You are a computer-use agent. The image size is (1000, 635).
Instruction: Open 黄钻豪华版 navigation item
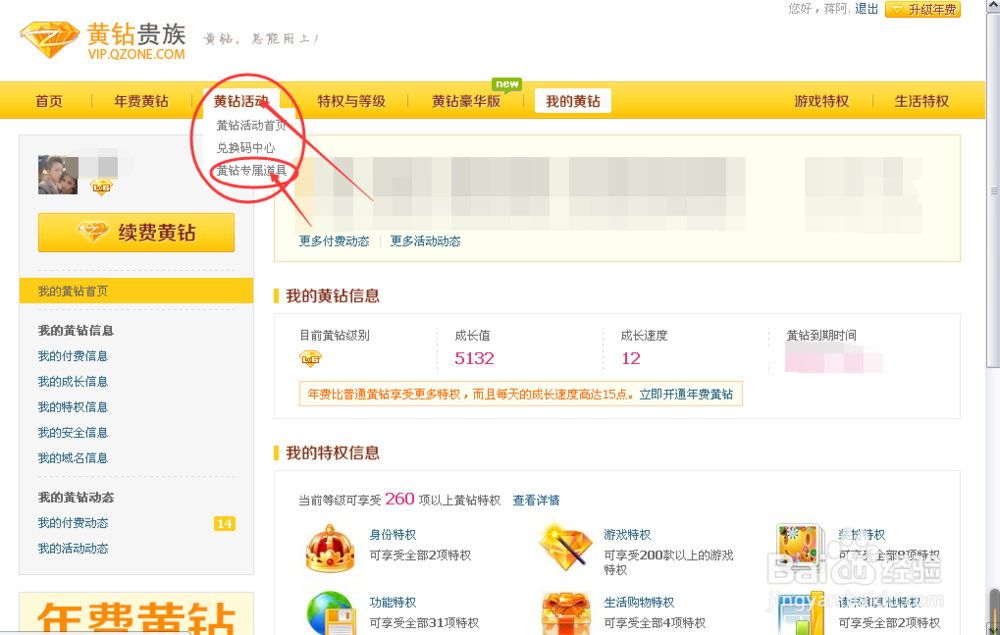pyautogui.click(x=466, y=101)
